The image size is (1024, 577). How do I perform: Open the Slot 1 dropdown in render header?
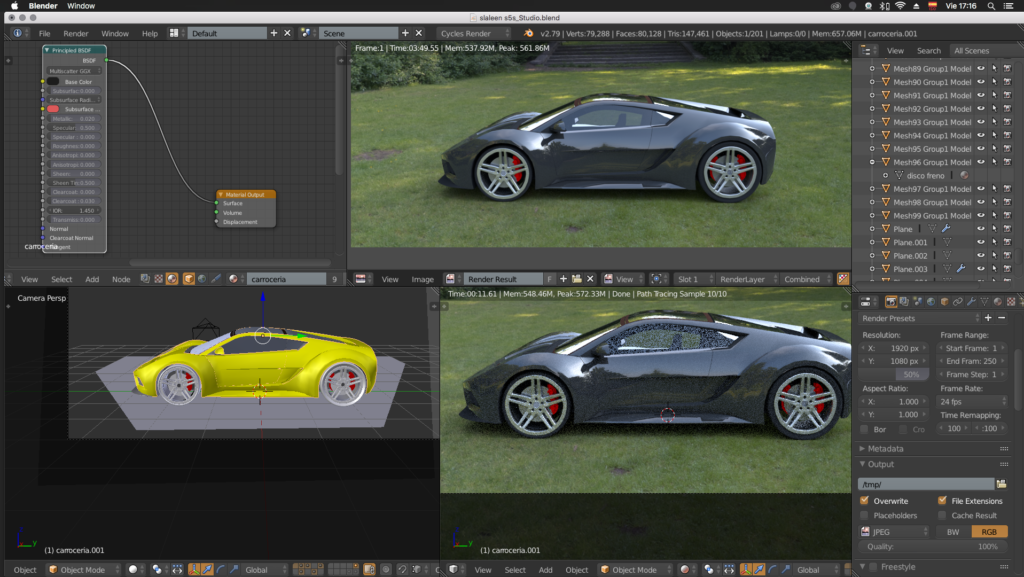pyautogui.click(x=688, y=279)
